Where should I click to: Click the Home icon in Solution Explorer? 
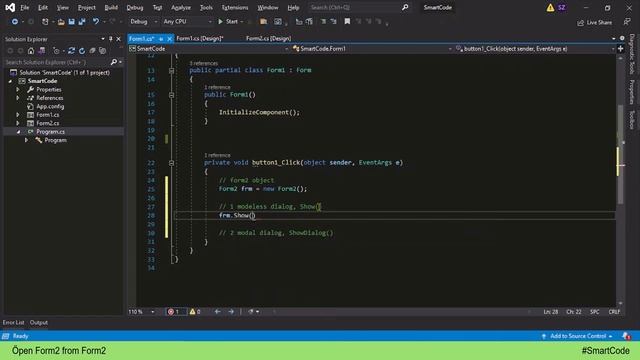coord(31,51)
